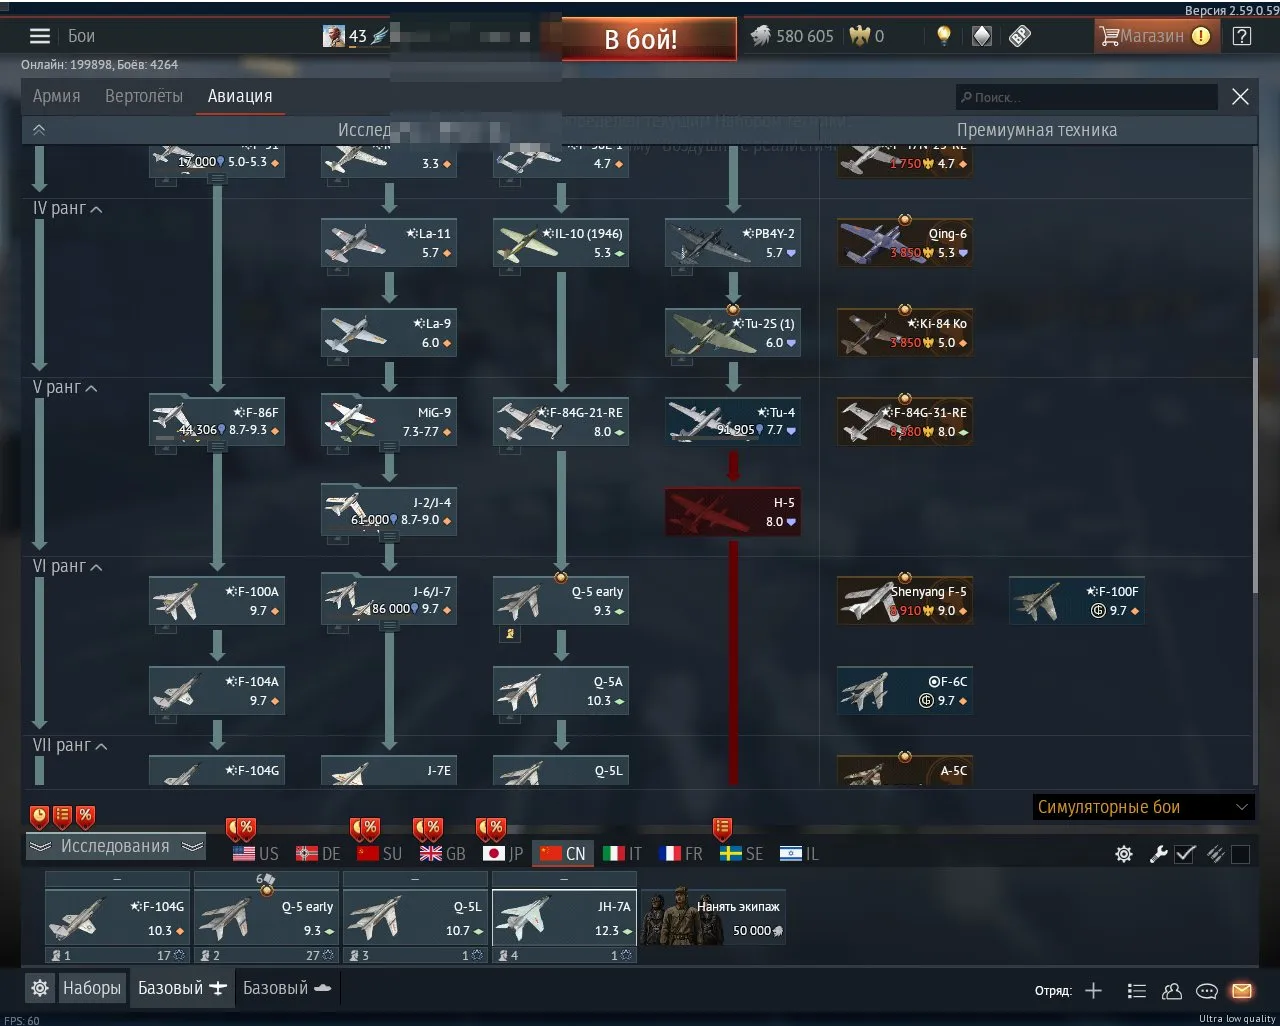Click the Silver Lions currency icon
The width and height of the screenshot is (1280, 1026).
[761, 36]
